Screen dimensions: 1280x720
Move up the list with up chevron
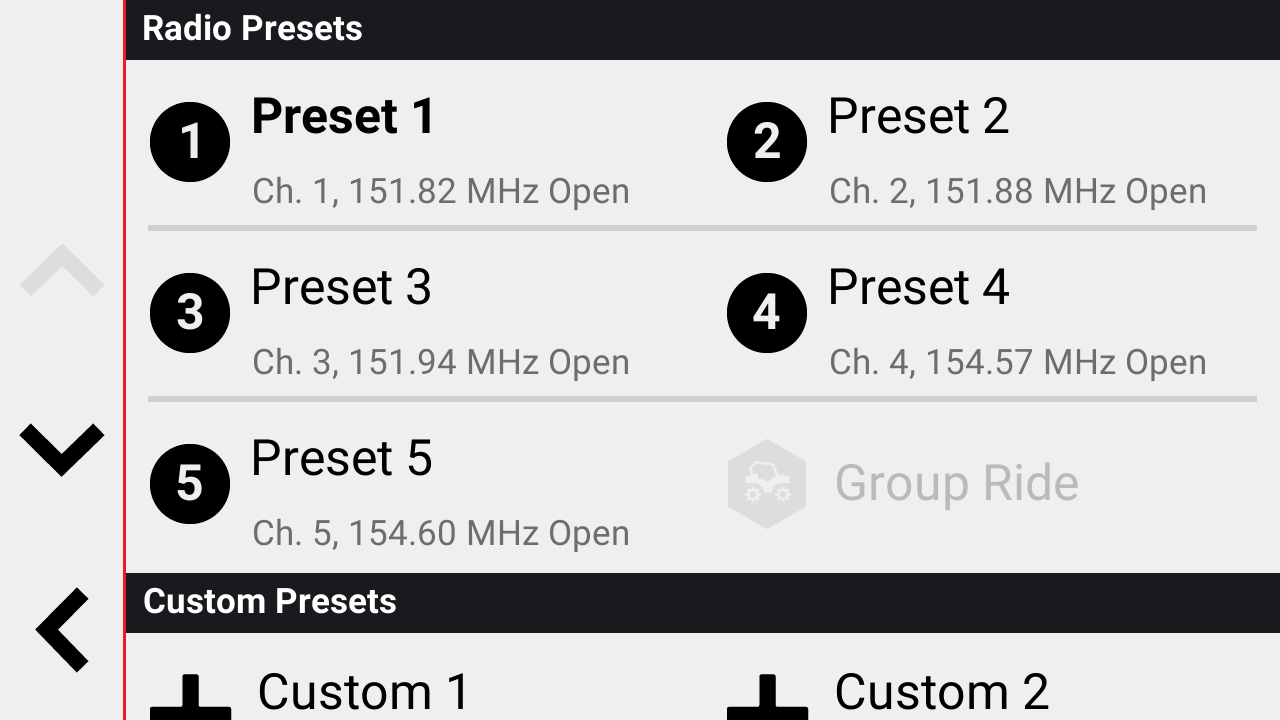[x=62, y=270]
